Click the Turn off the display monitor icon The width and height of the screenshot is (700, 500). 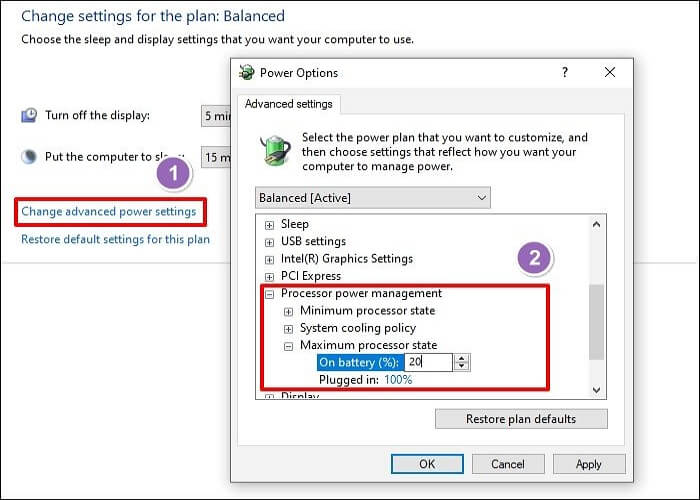coord(29,115)
